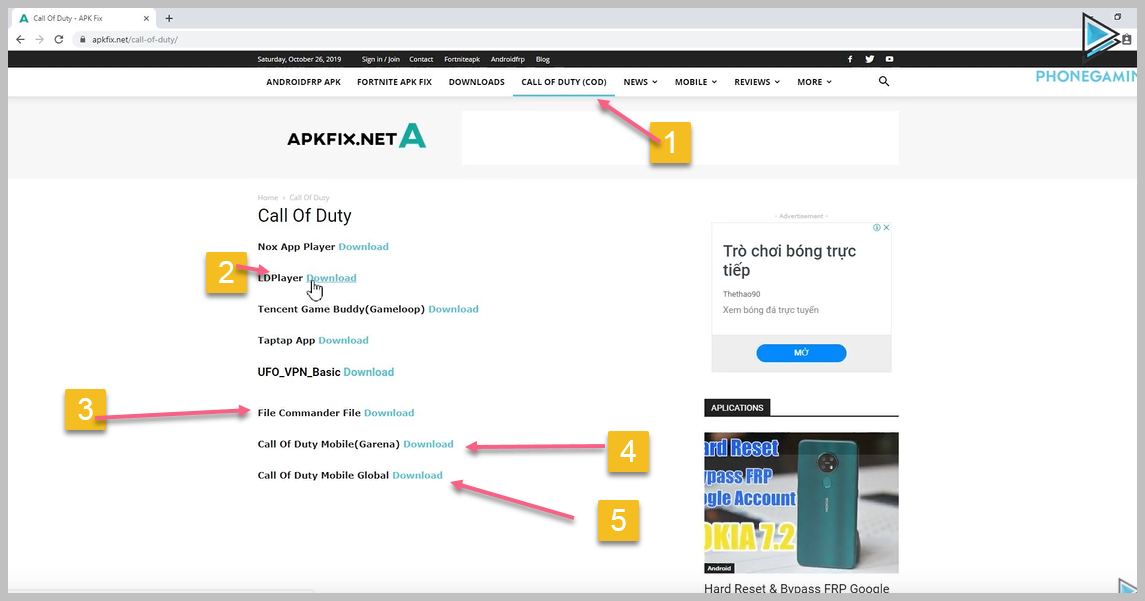1145x601 pixels.
Task: Open the Nokia 7.2 article thumbnail
Action: pos(801,502)
